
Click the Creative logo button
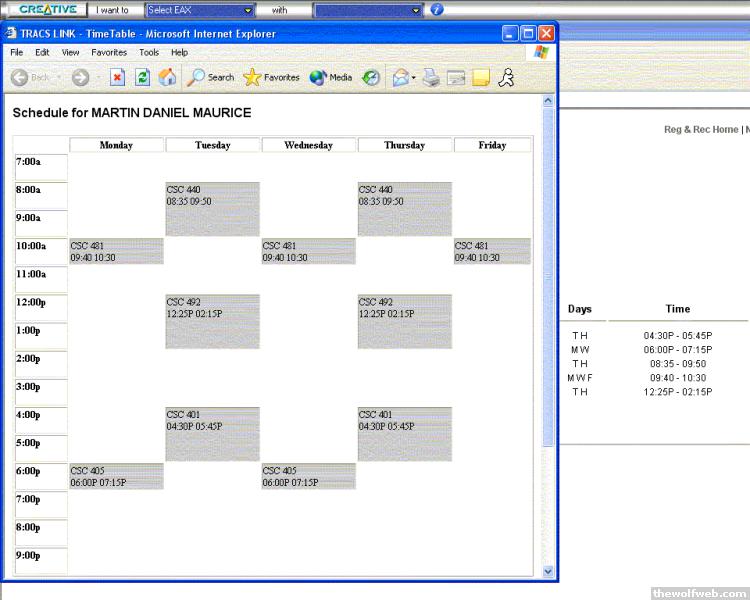tap(46, 9)
